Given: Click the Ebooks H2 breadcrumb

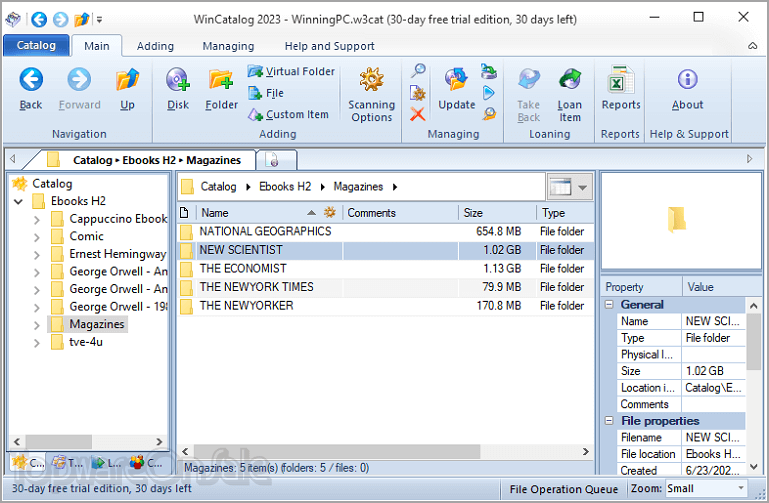Looking at the screenshot, I should tap(285, 187).
